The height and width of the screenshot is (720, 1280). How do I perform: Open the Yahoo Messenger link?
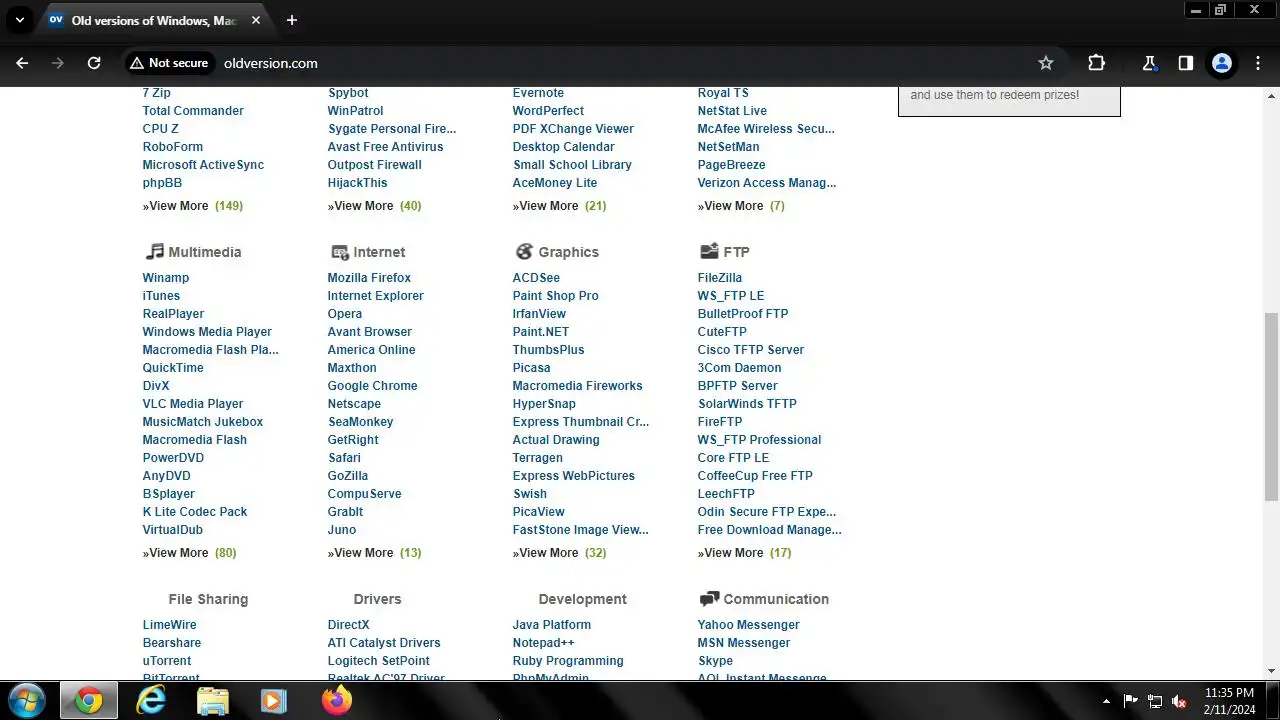tap(749, 625)
